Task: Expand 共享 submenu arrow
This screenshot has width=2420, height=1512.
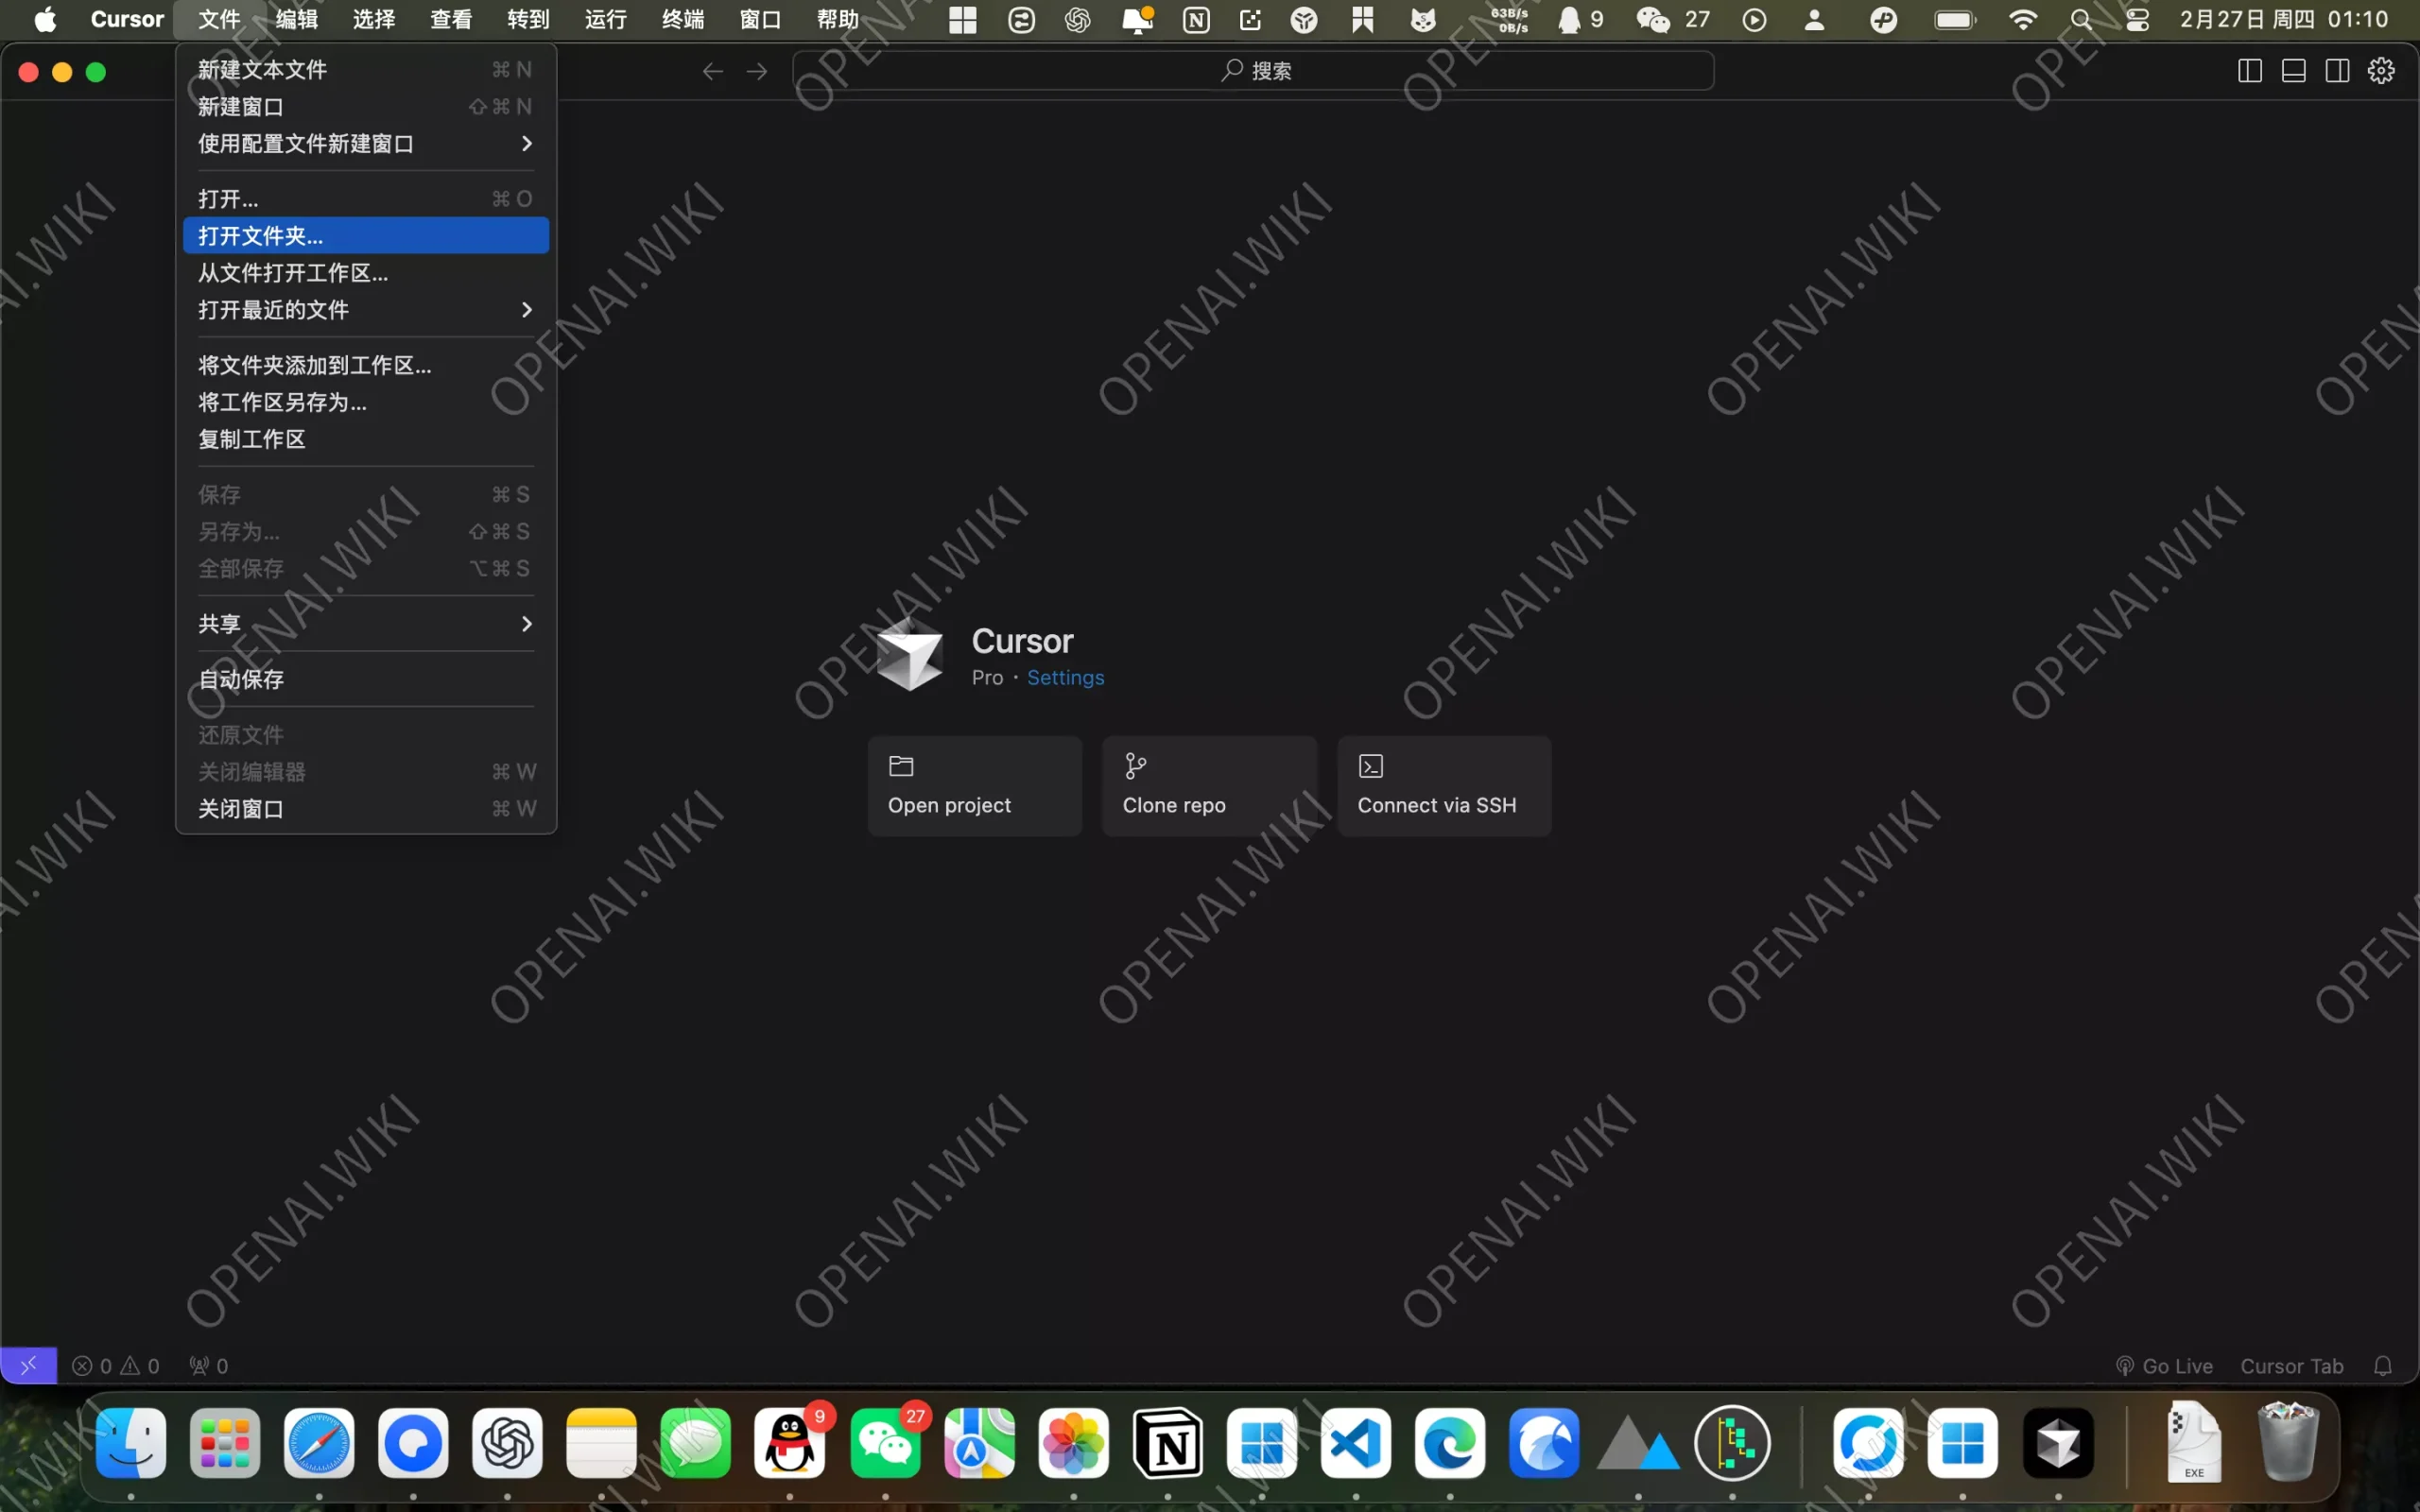Action: [527, 624]
